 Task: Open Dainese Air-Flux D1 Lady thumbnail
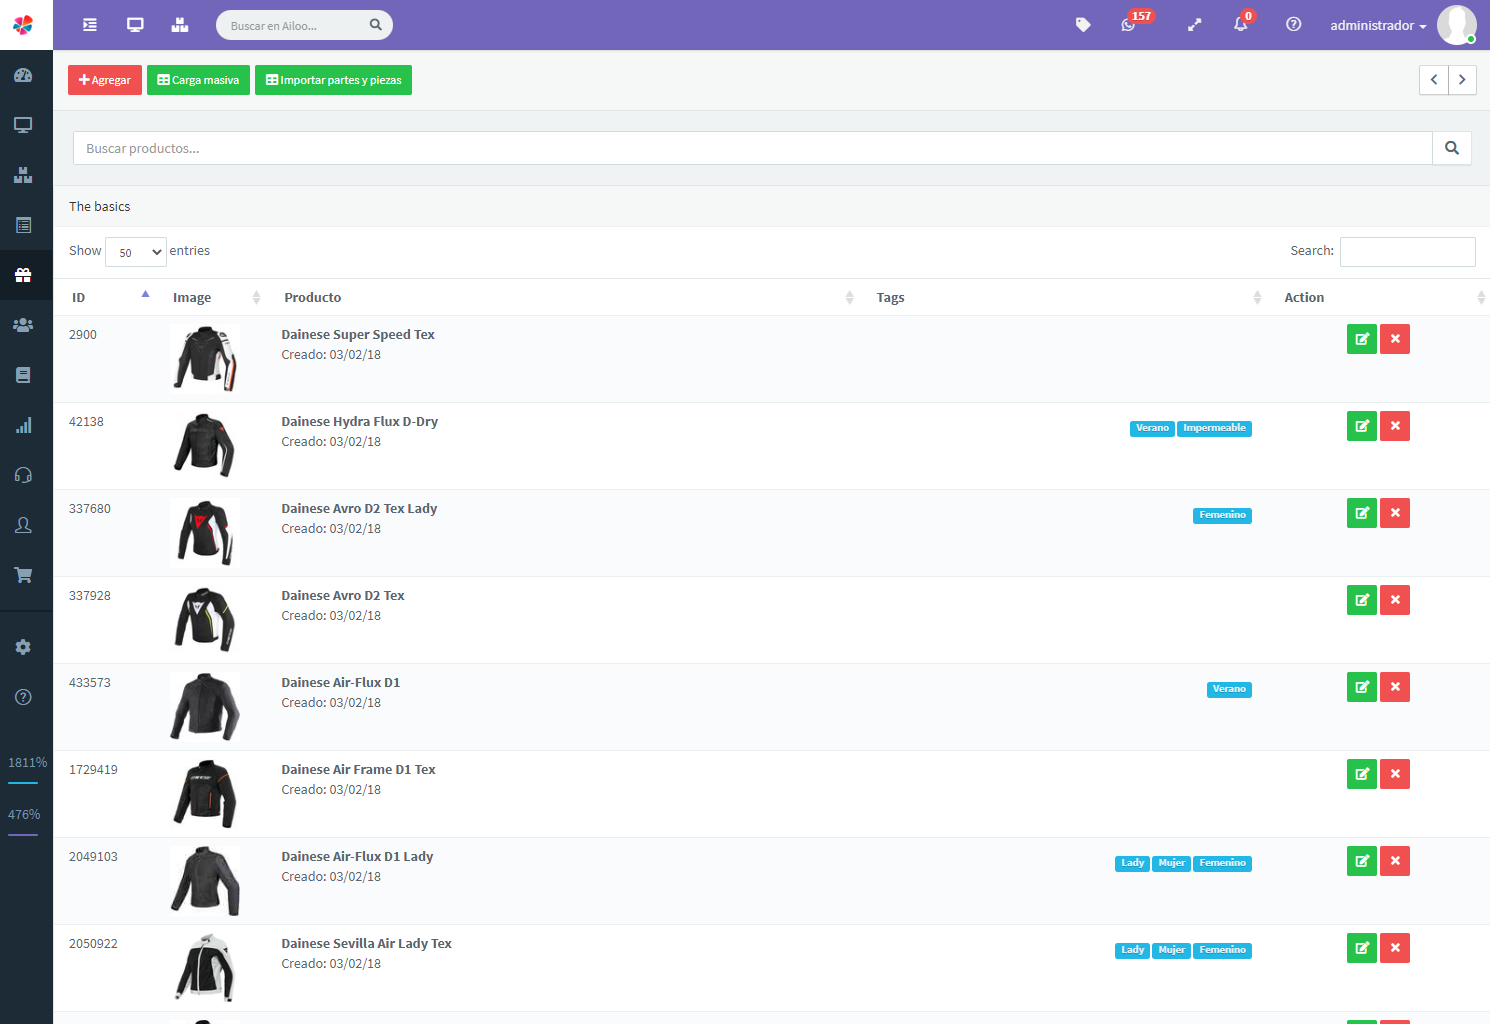point(205,880)
